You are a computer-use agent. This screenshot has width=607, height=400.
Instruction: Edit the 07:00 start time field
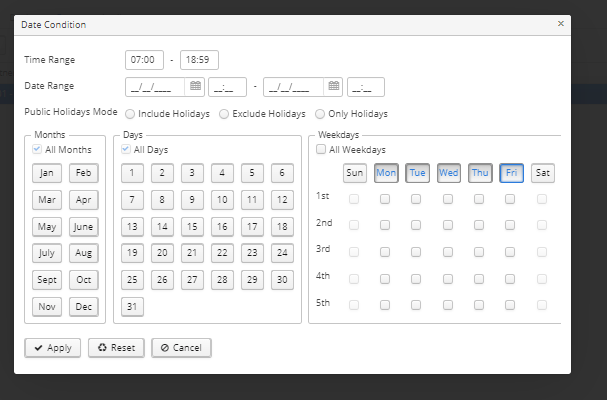pyautogui.click(x=144, y=60)
